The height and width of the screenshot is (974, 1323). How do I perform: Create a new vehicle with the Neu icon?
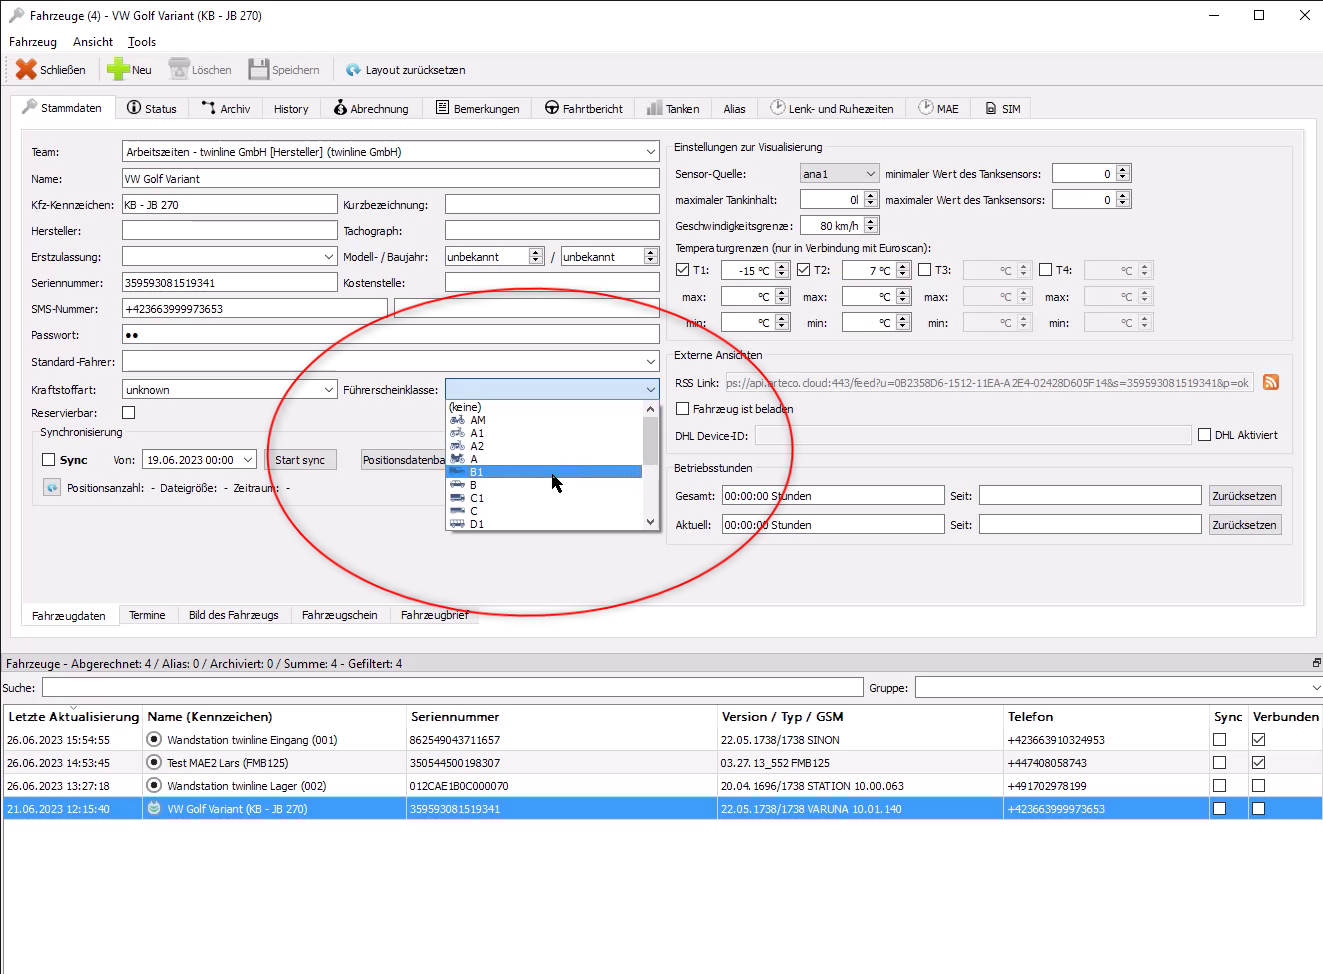(118, 70)
